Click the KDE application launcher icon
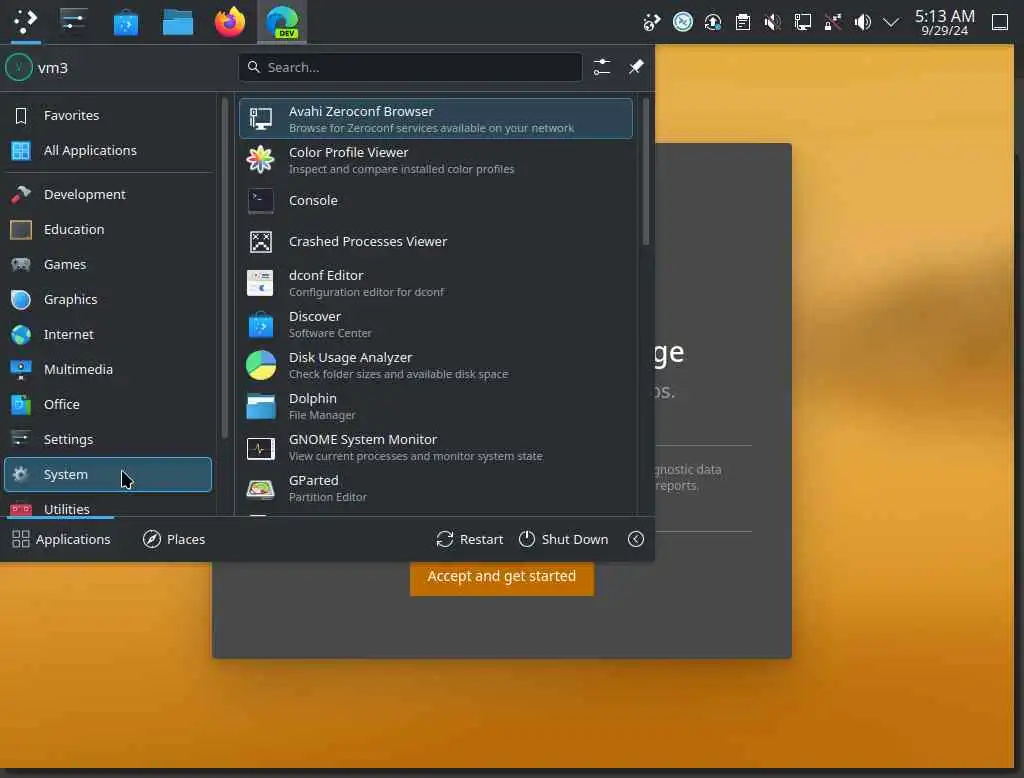Screen dimensions: 1024x778 25,22
